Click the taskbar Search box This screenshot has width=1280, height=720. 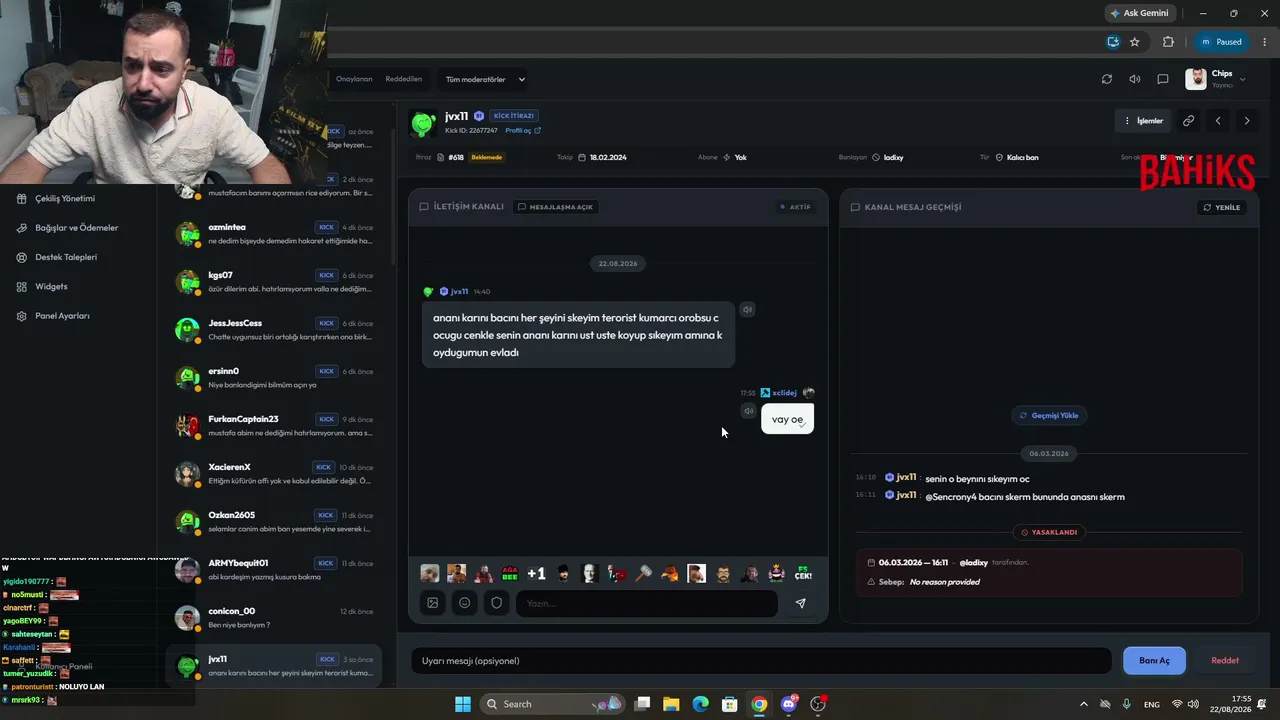click(551, 704)
